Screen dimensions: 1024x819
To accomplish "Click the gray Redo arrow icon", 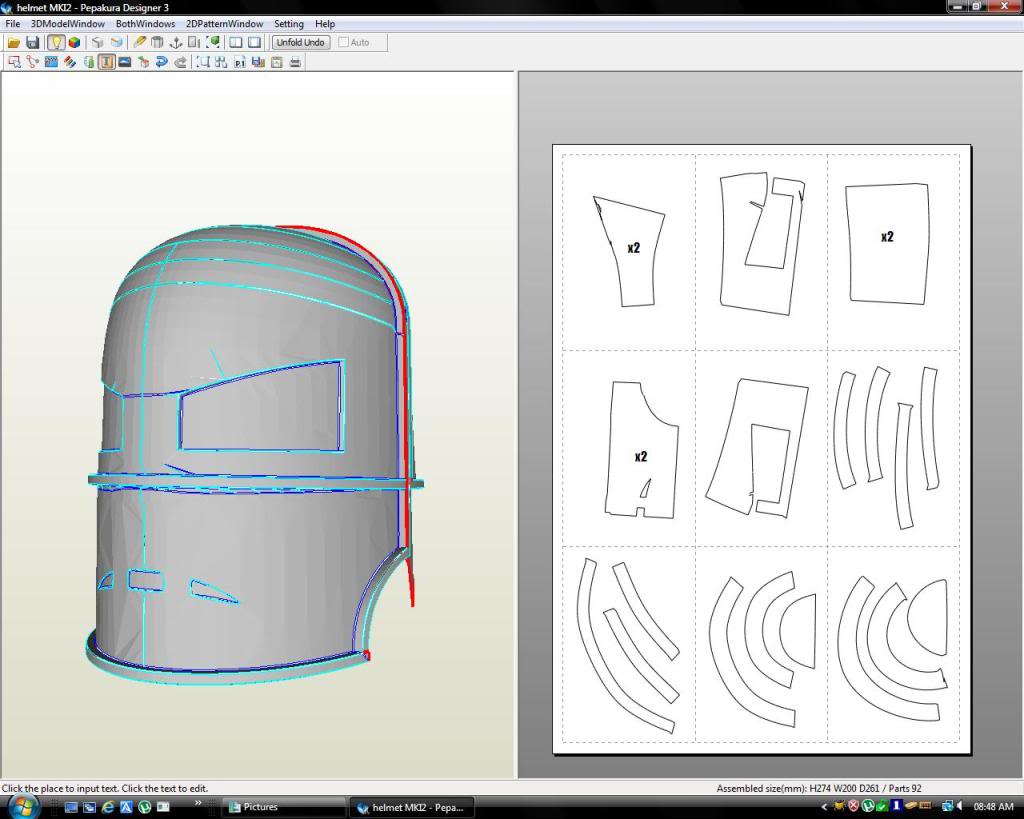I will [180, 62].
